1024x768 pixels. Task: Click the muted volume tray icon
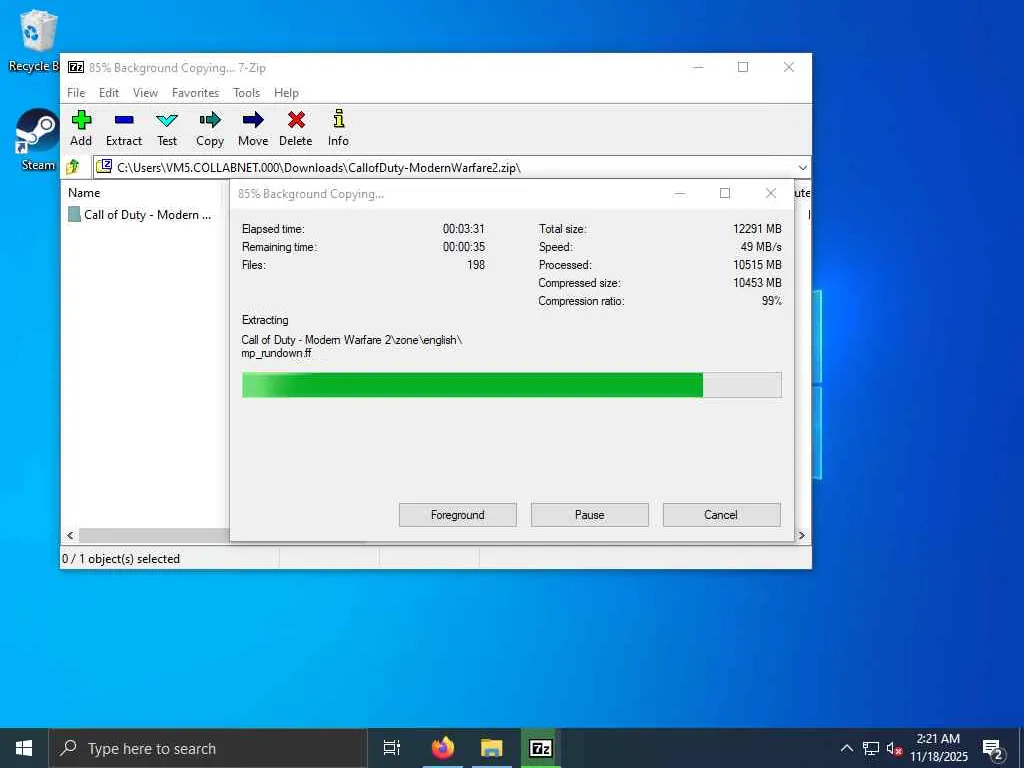(894, 749)
